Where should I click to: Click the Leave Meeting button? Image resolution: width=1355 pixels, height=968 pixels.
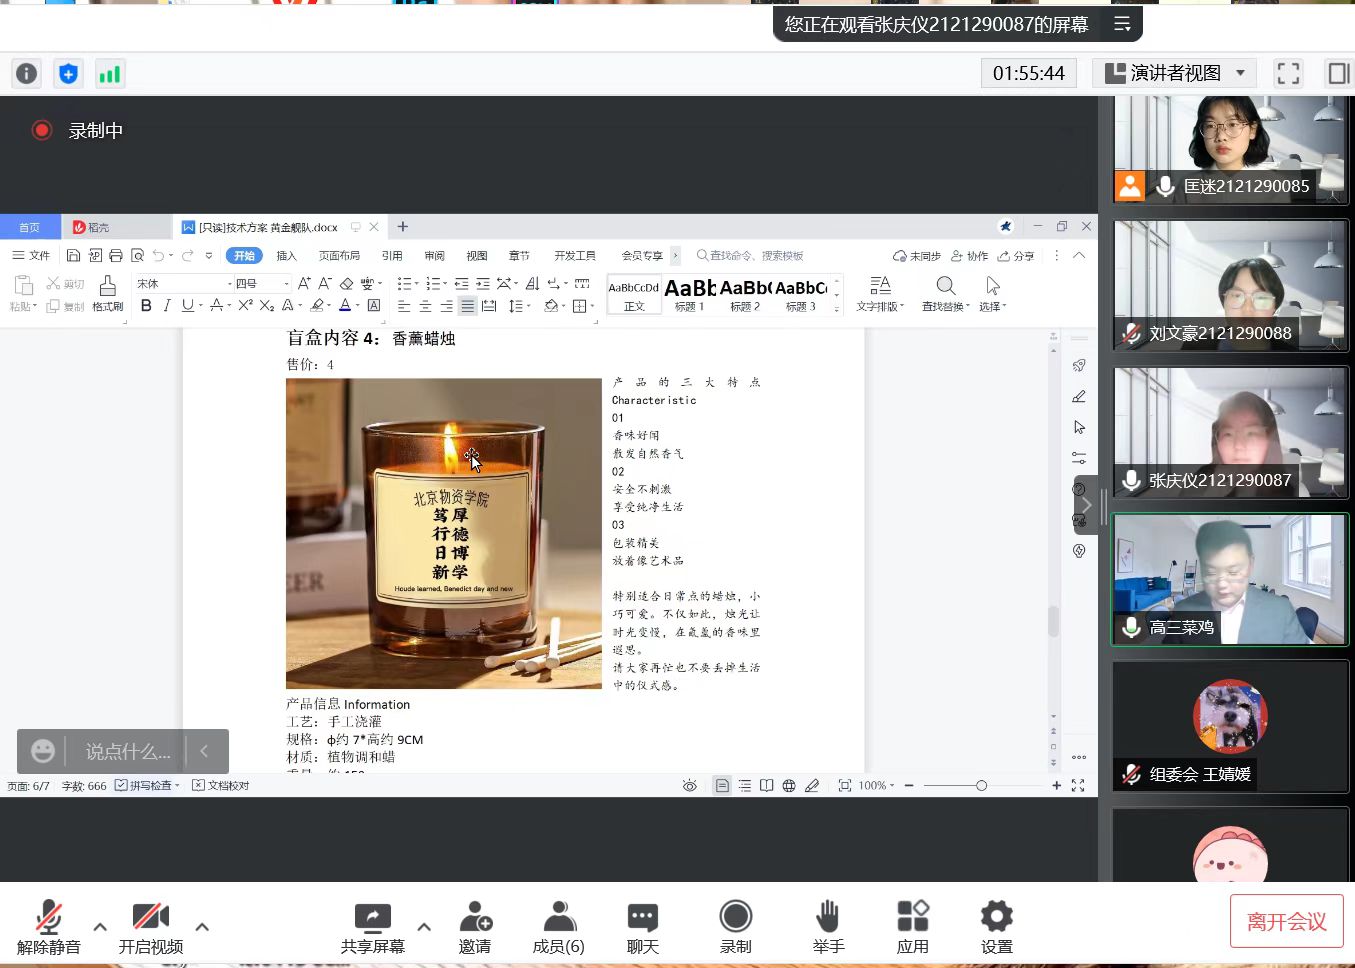tap(1286, 921)
